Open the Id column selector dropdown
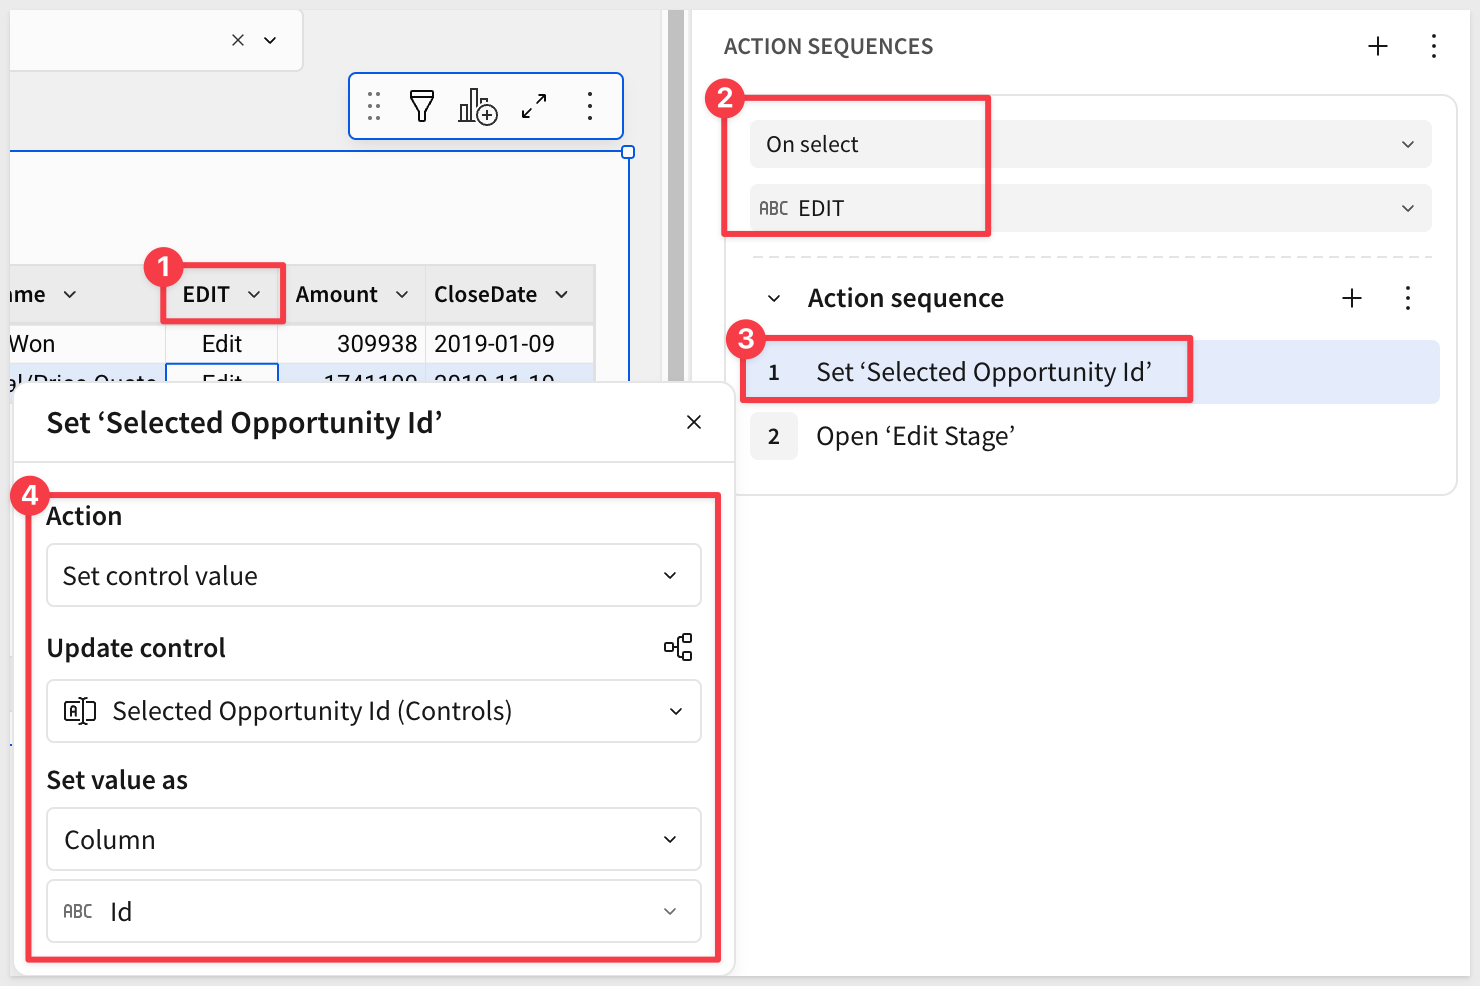Image resolution: width=1480 pixels, height=986 pixels. tap(373, 911)
